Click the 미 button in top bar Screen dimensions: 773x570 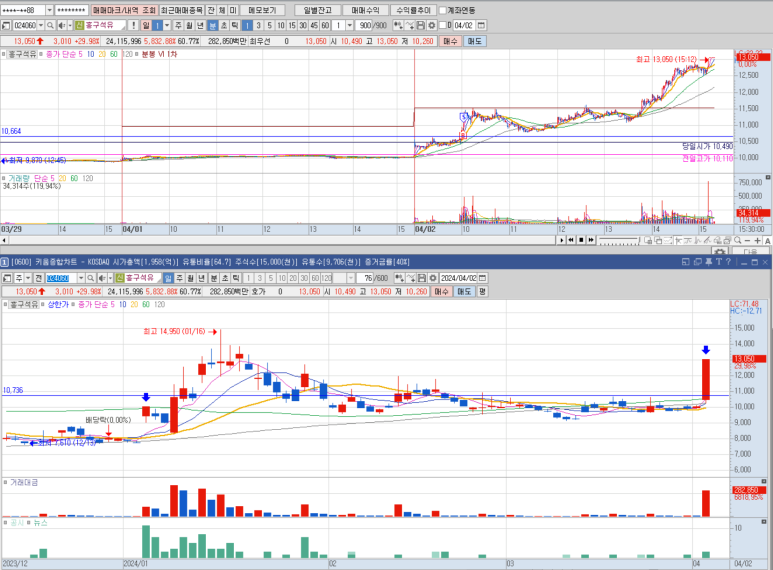(233, 10)
